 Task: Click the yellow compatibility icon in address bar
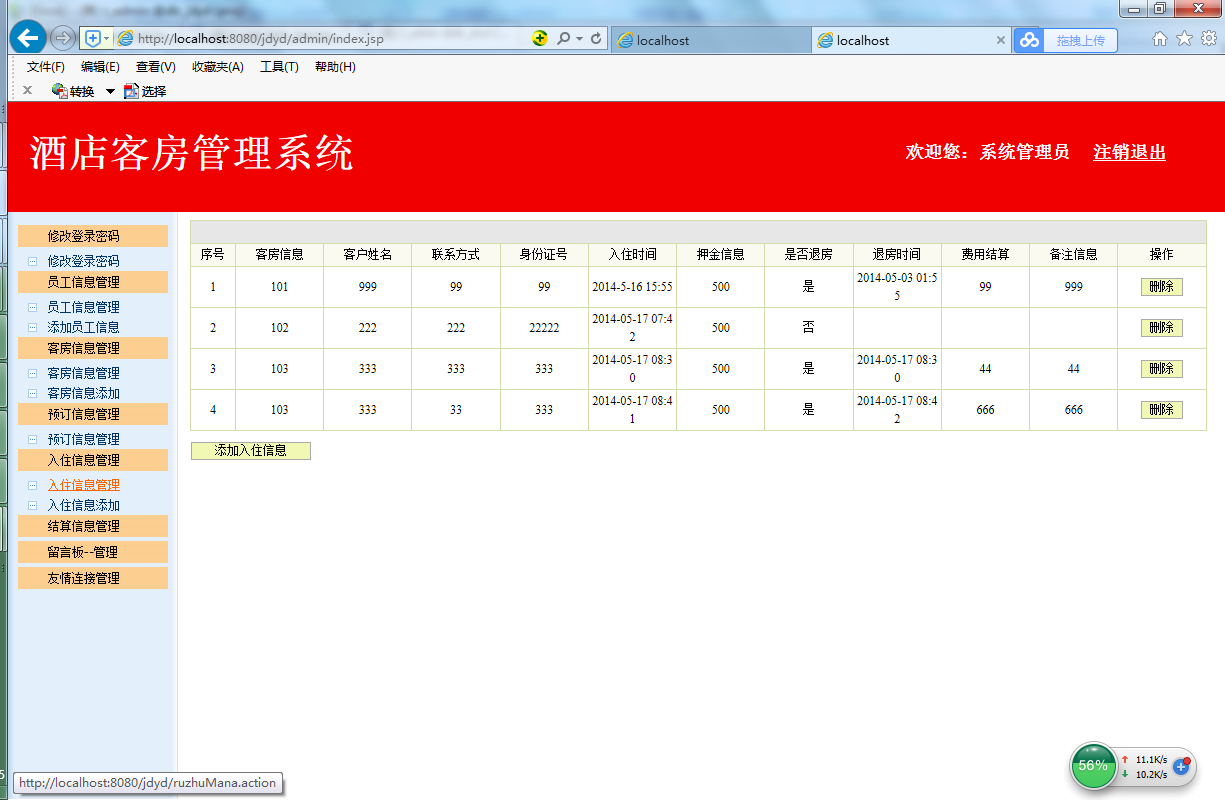pos(540,39)
